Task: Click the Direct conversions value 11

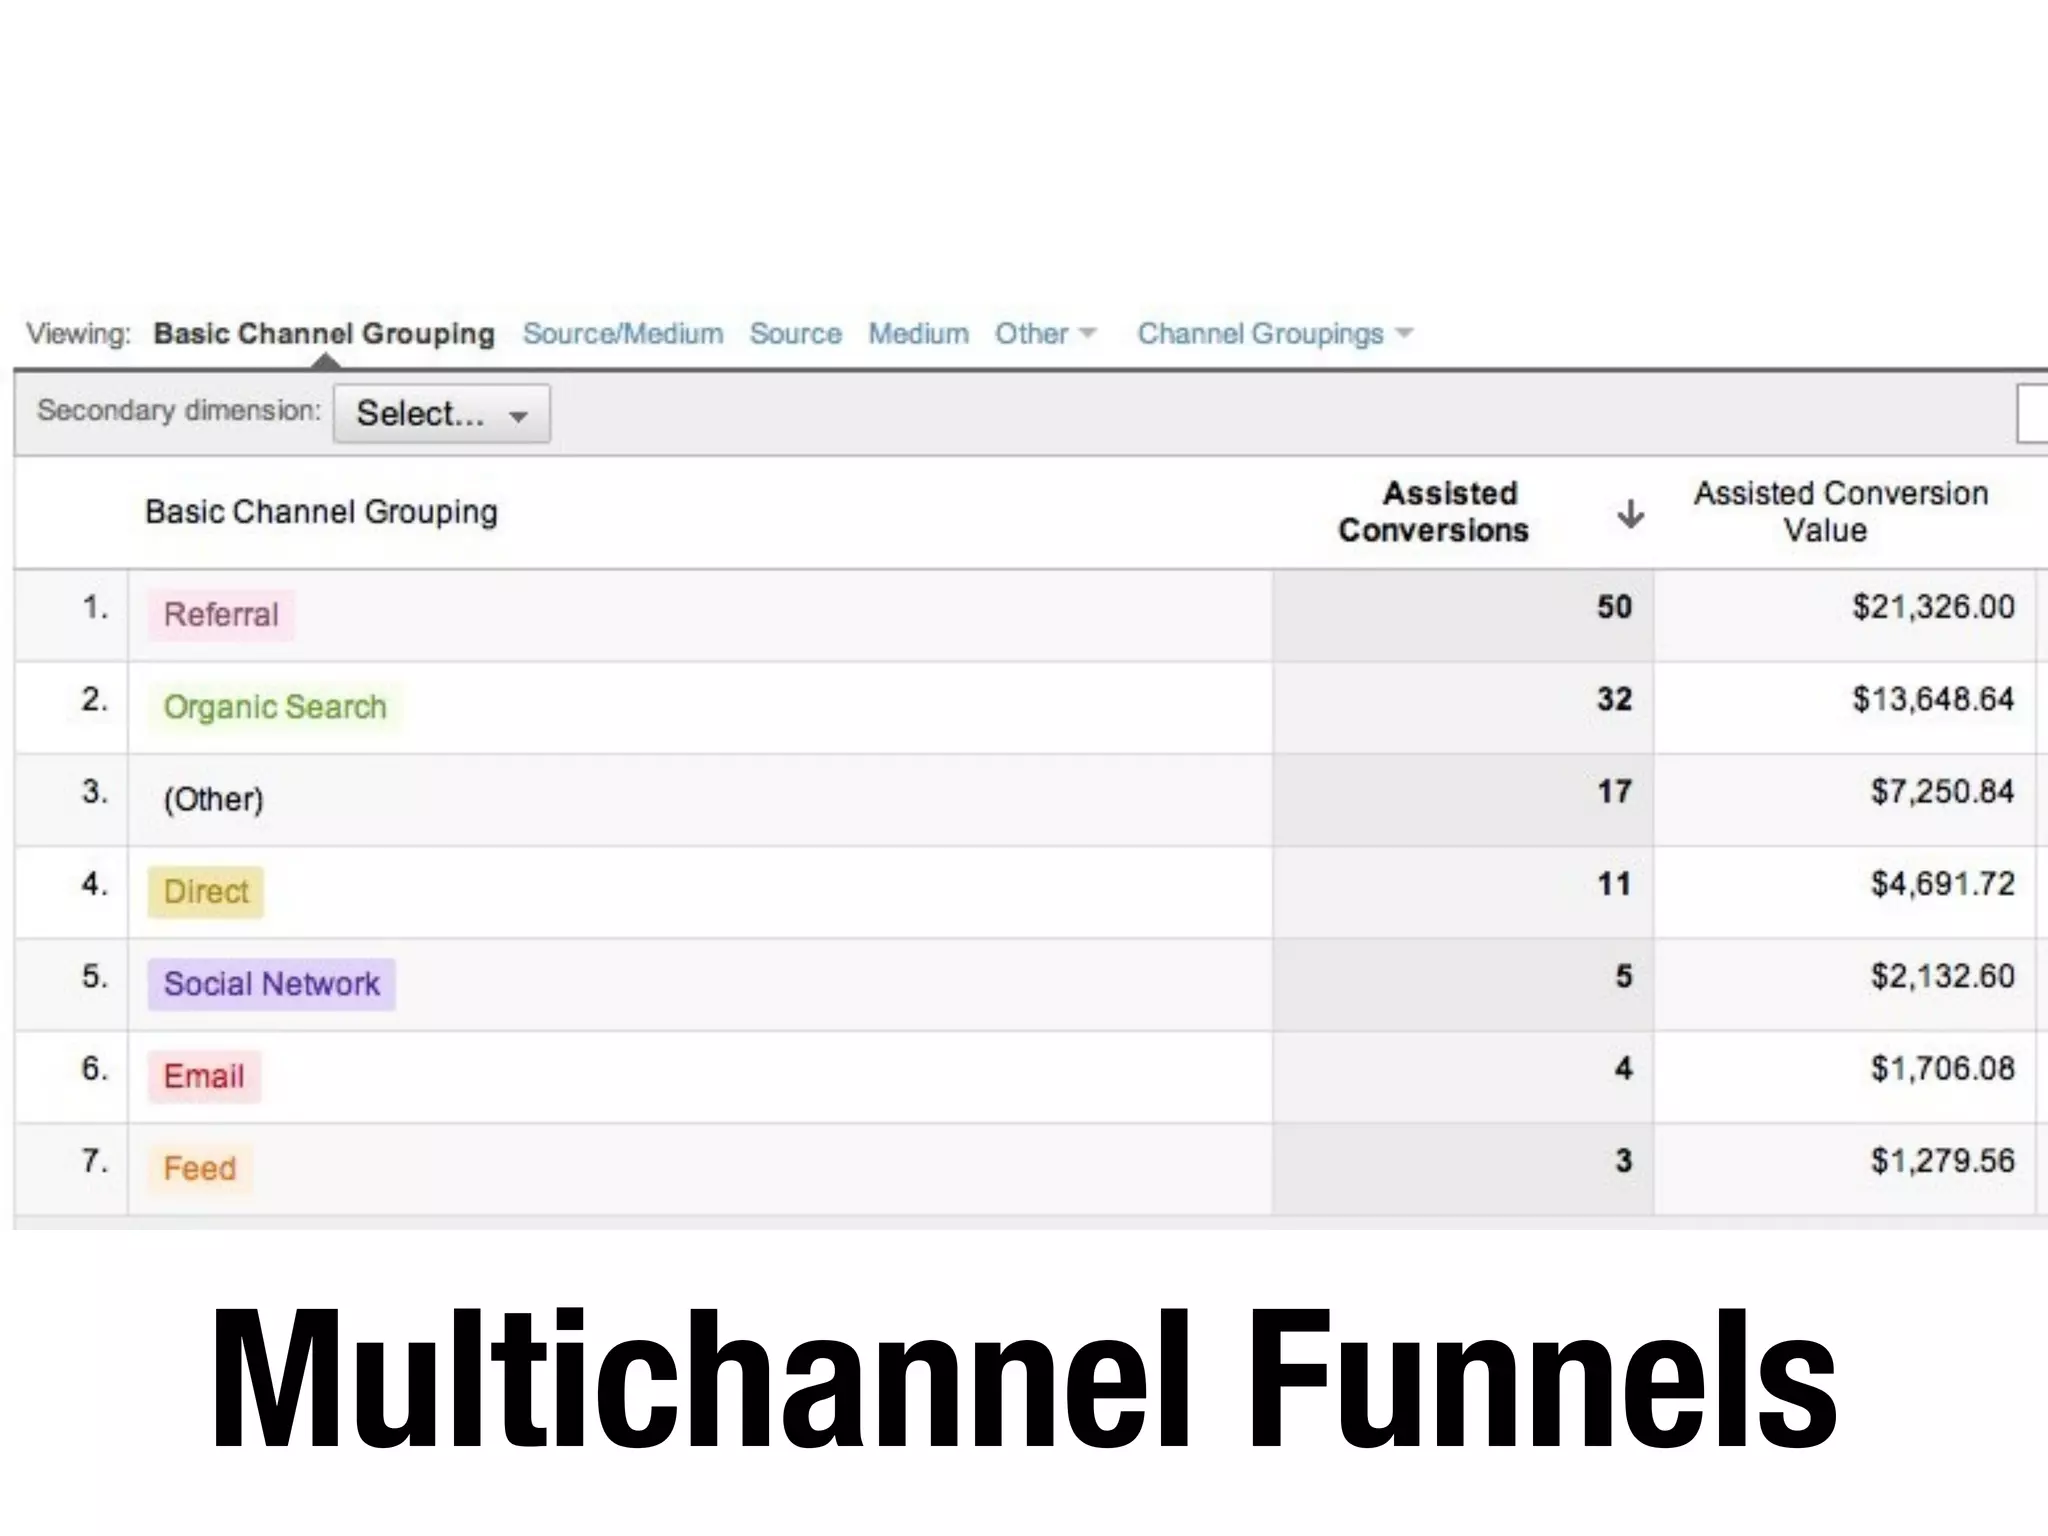Action: [1614, 884]
